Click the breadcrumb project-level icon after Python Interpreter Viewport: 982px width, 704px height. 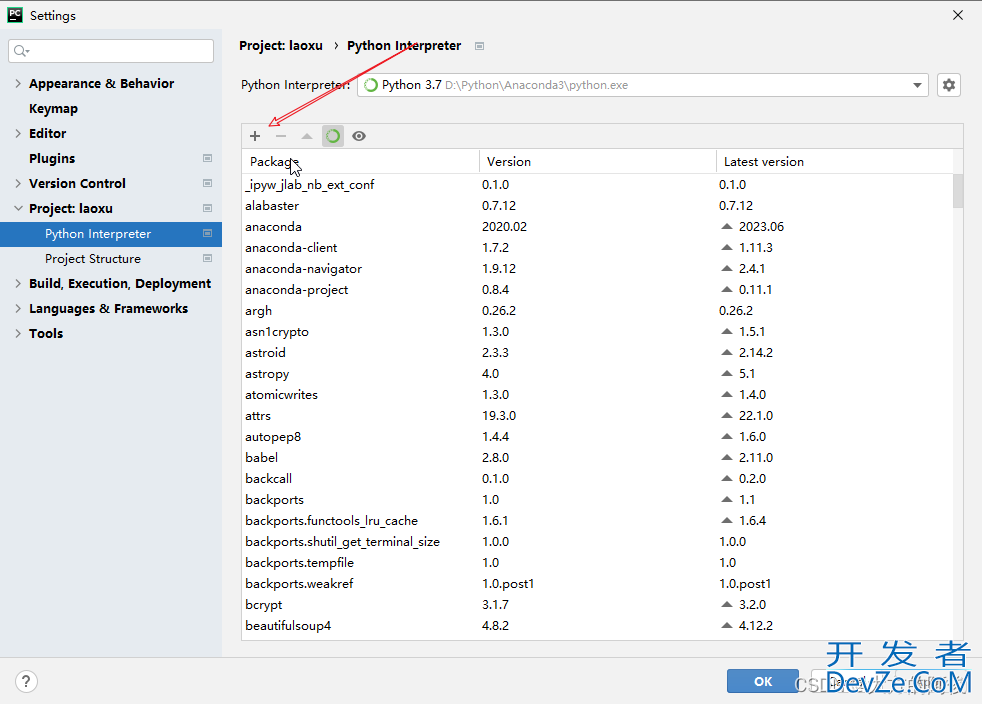pyautogui.click(x=480, y=46)
